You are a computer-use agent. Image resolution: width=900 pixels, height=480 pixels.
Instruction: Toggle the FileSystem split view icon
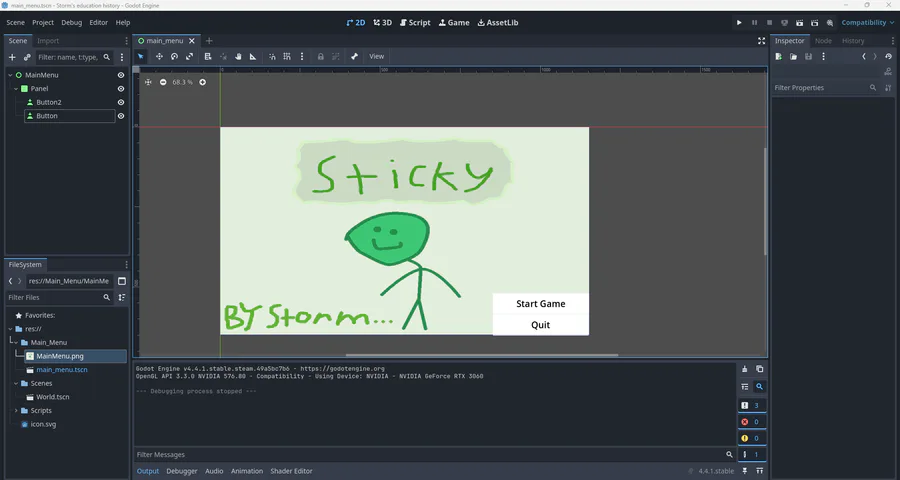[122, 281]
